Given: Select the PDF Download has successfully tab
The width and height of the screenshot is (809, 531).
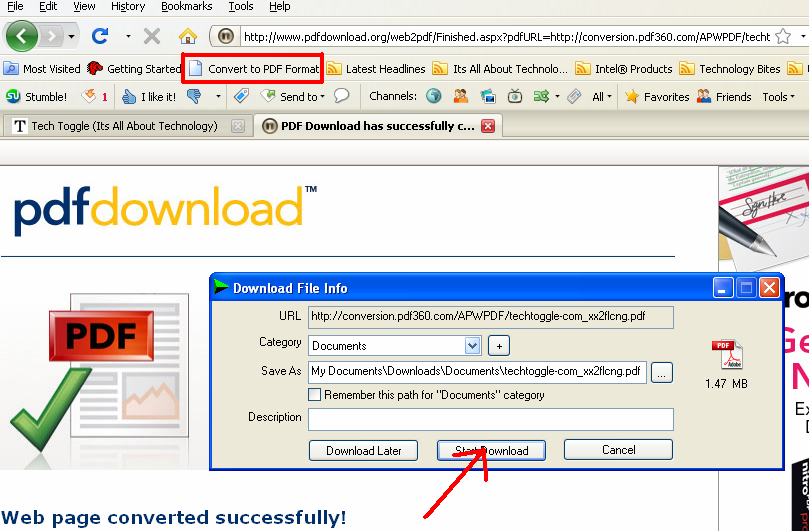Looking at the screenshot, I should tap(378, 126).
